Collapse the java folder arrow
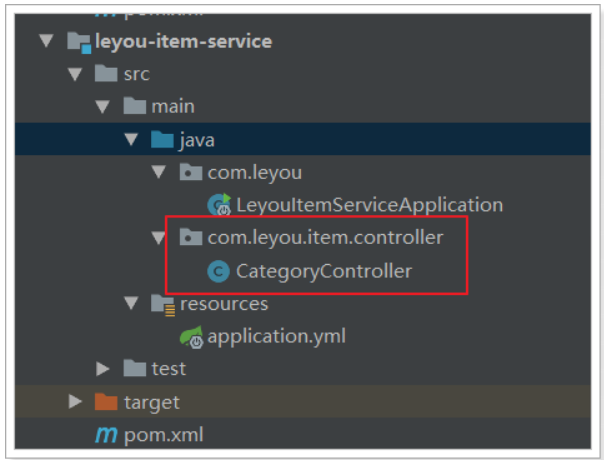Viewport: 604px width, 460px height. coord(131,139)
